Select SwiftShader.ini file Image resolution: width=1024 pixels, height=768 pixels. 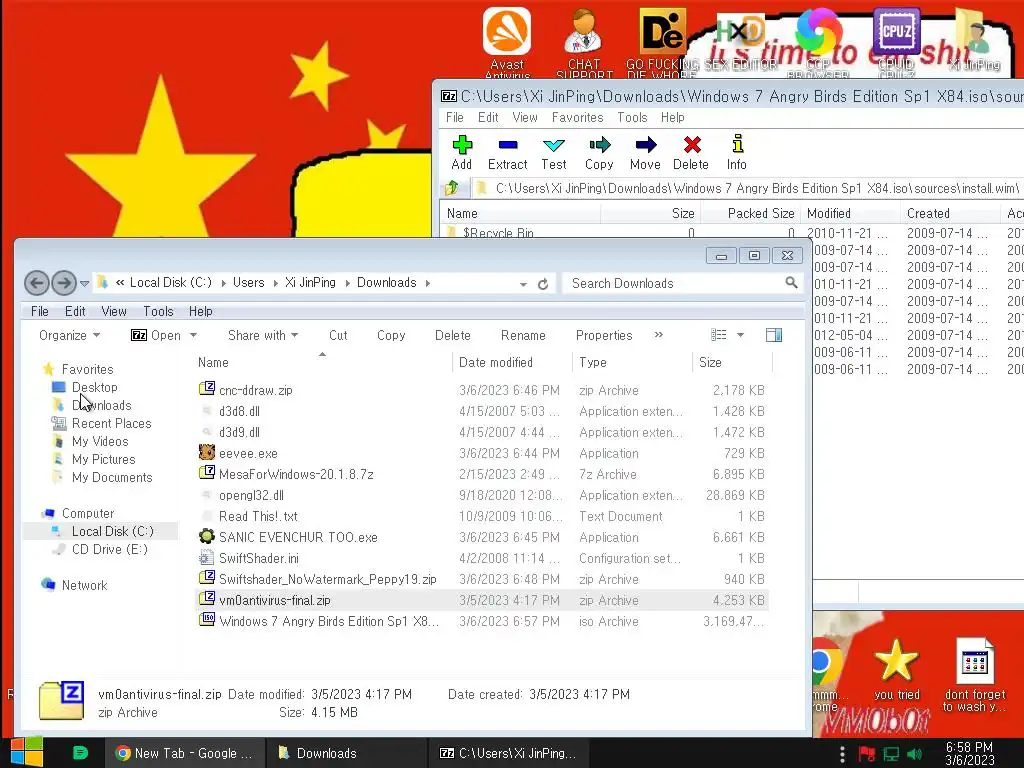click(x=259, y=558)
